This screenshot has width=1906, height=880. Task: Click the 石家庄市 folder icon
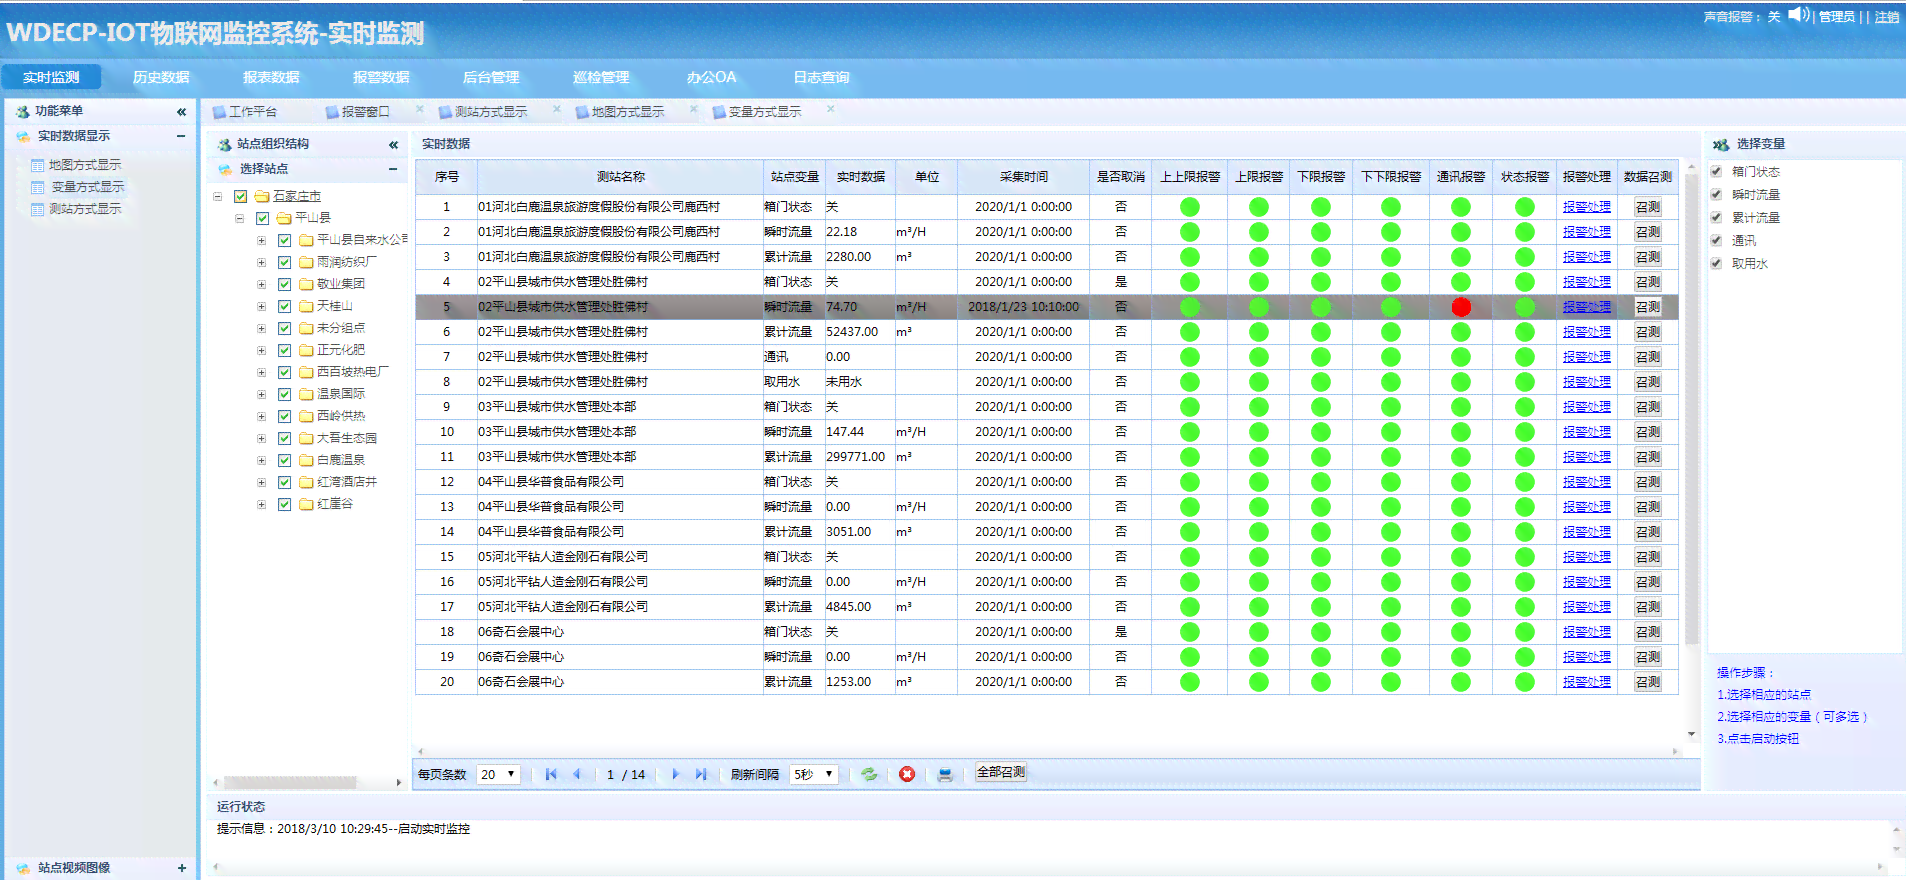262,196
